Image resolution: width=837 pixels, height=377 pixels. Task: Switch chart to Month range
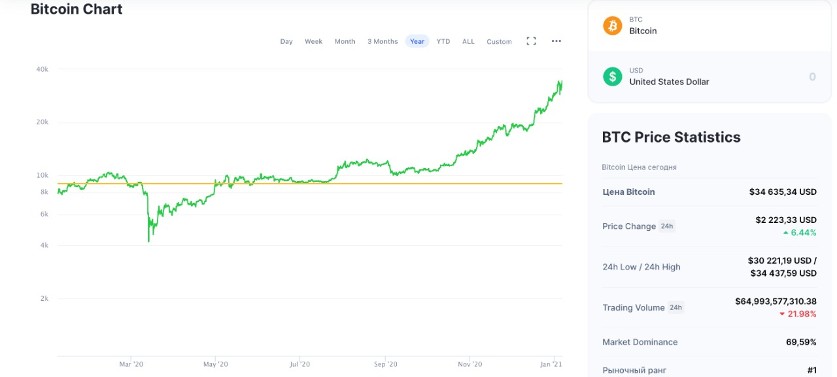[x=345, y=41]
